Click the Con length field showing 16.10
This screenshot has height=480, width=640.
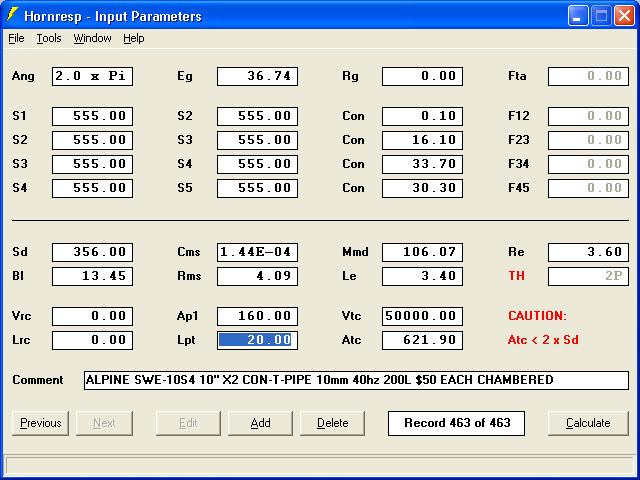(x=422, y=140)
